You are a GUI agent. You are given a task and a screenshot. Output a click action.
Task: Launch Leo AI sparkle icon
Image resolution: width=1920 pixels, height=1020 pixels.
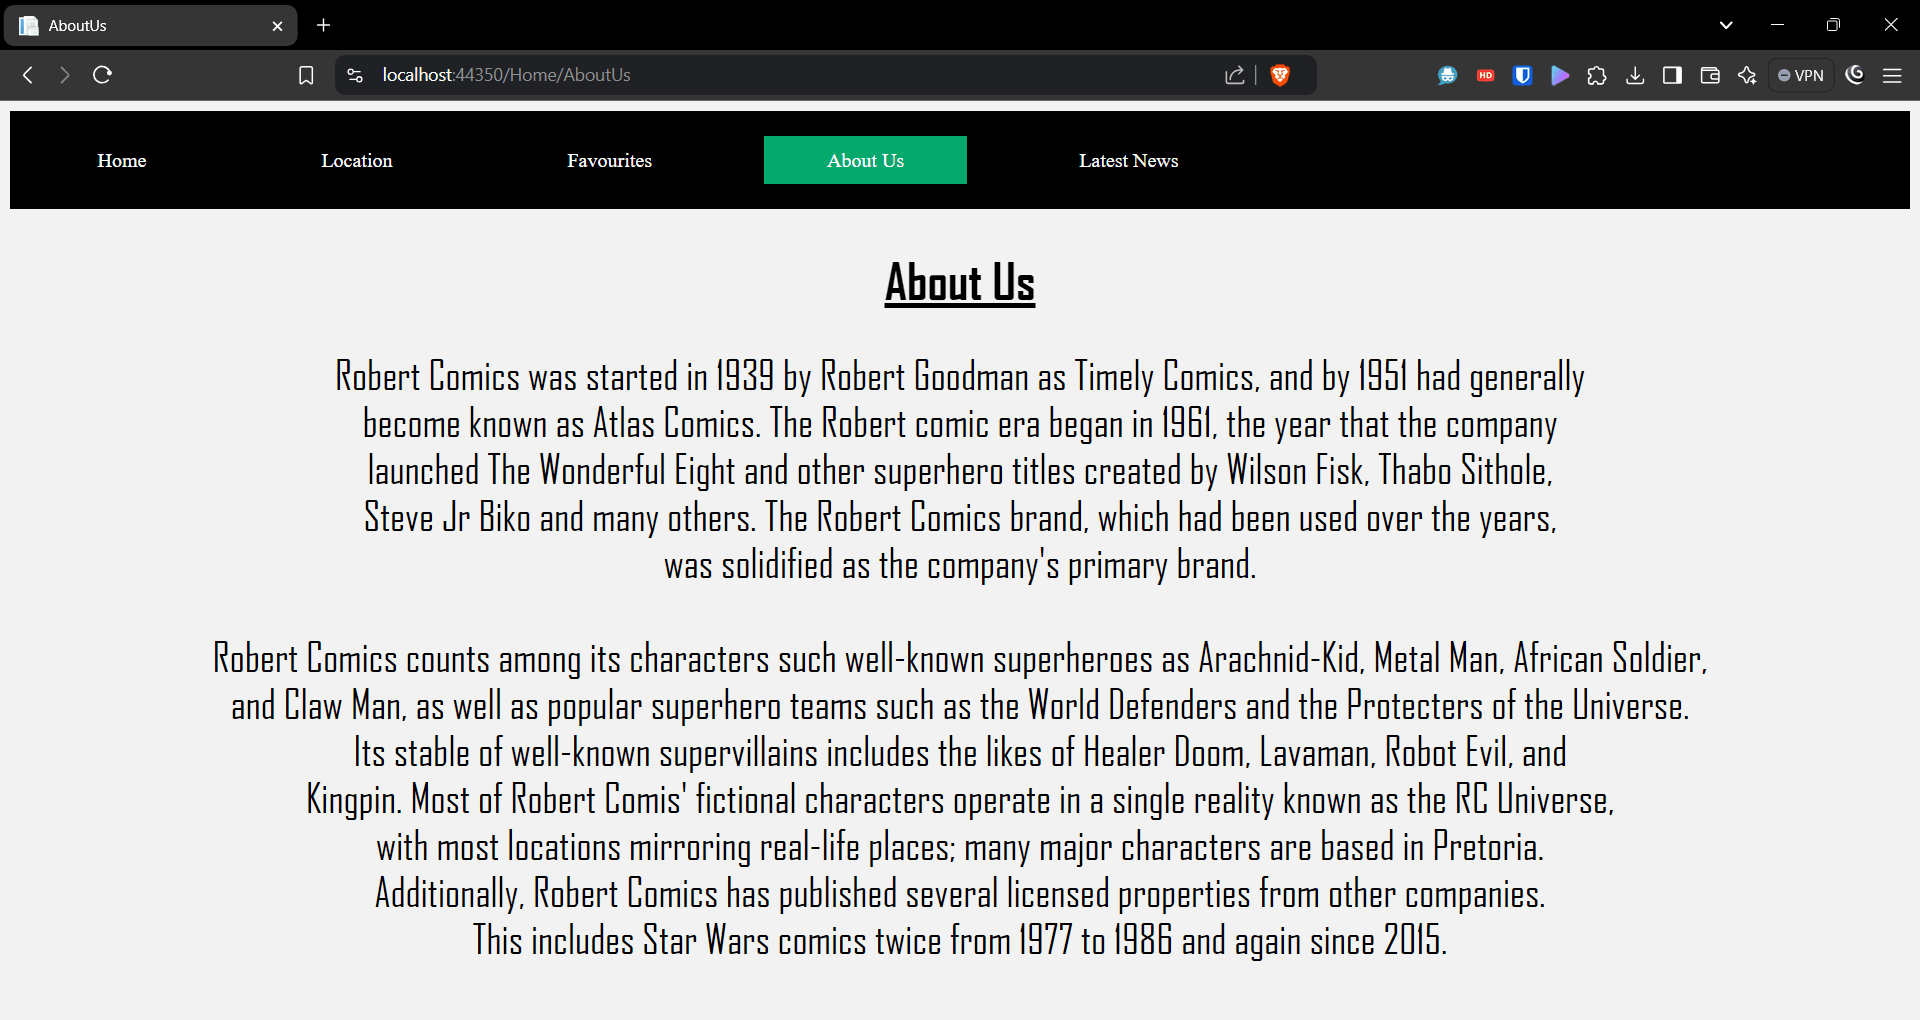(1747, 75)
